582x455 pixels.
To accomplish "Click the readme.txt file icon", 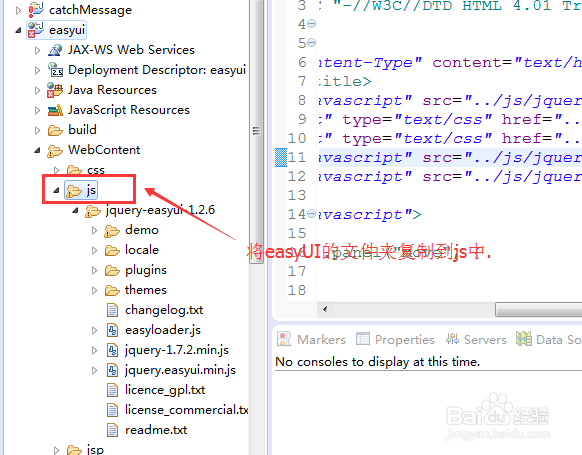I will point(112,430).
